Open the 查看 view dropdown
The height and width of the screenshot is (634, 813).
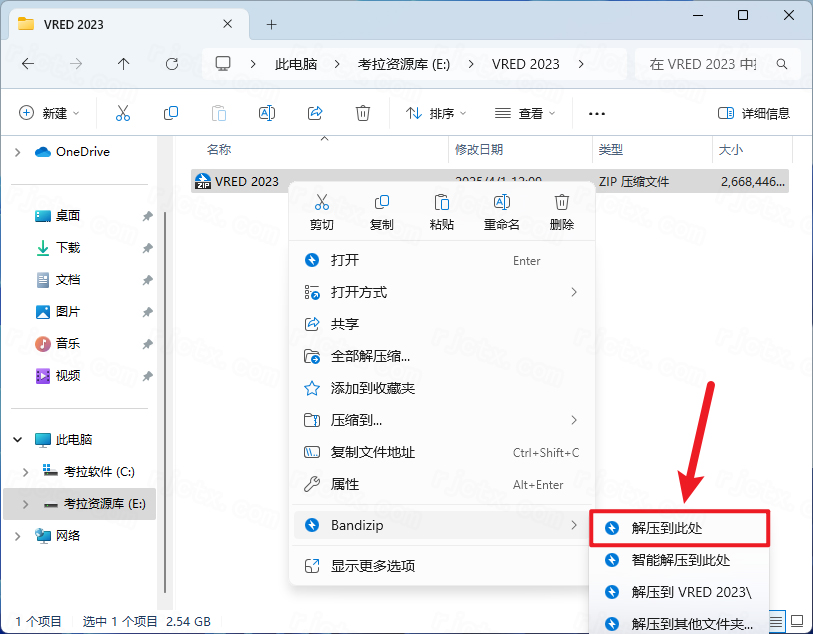pos(525,114)
